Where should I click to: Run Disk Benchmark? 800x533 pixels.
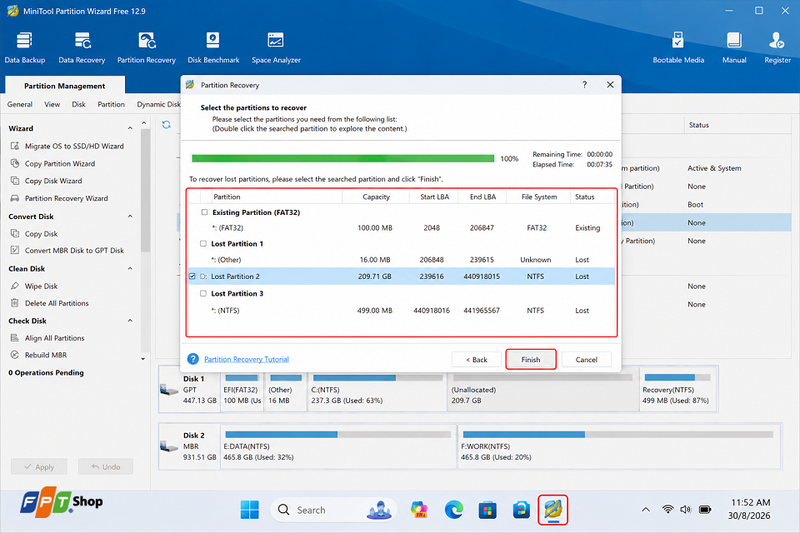pyautogui.click(x=213, y=48)
